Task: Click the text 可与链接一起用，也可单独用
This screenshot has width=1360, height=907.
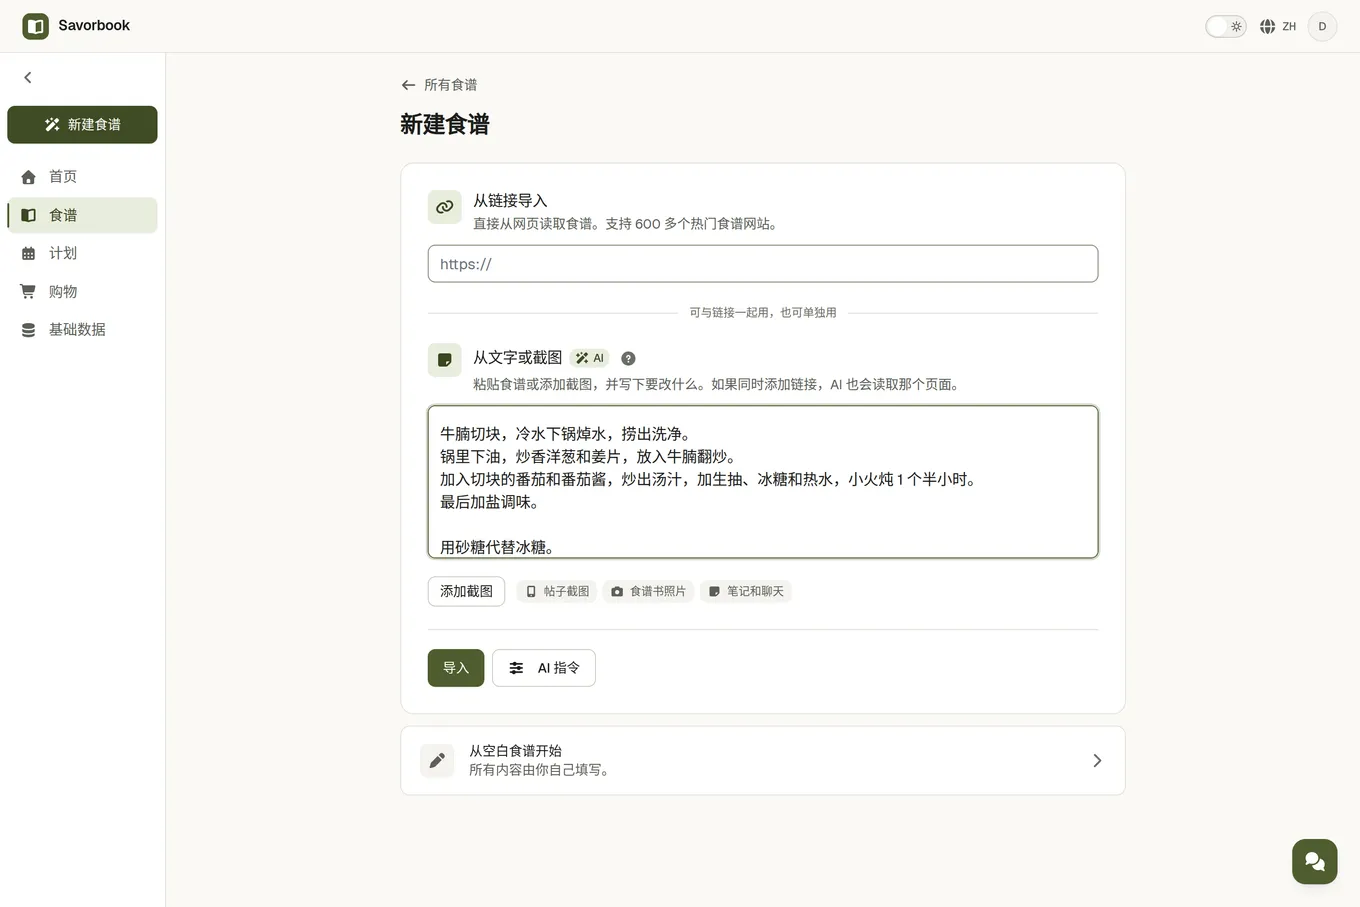Action: click(763, 313)
